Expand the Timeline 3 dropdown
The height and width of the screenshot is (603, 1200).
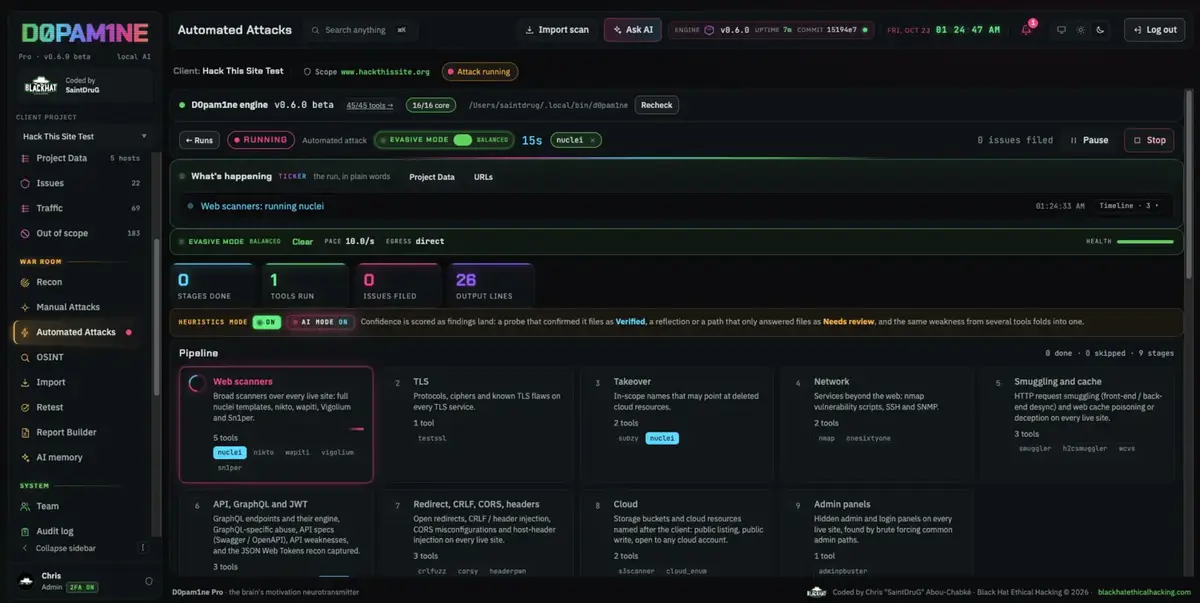tap(1130, 206)
